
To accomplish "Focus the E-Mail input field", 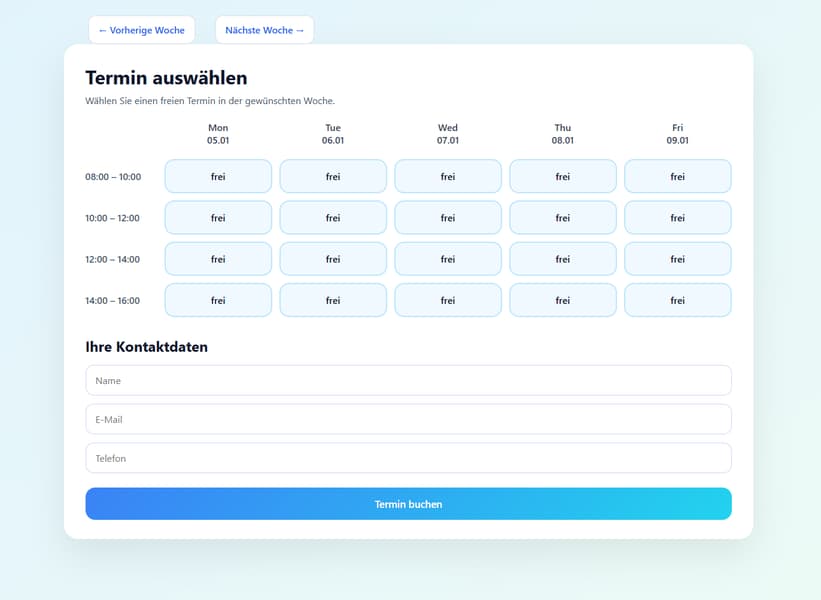I will (408, 419).
